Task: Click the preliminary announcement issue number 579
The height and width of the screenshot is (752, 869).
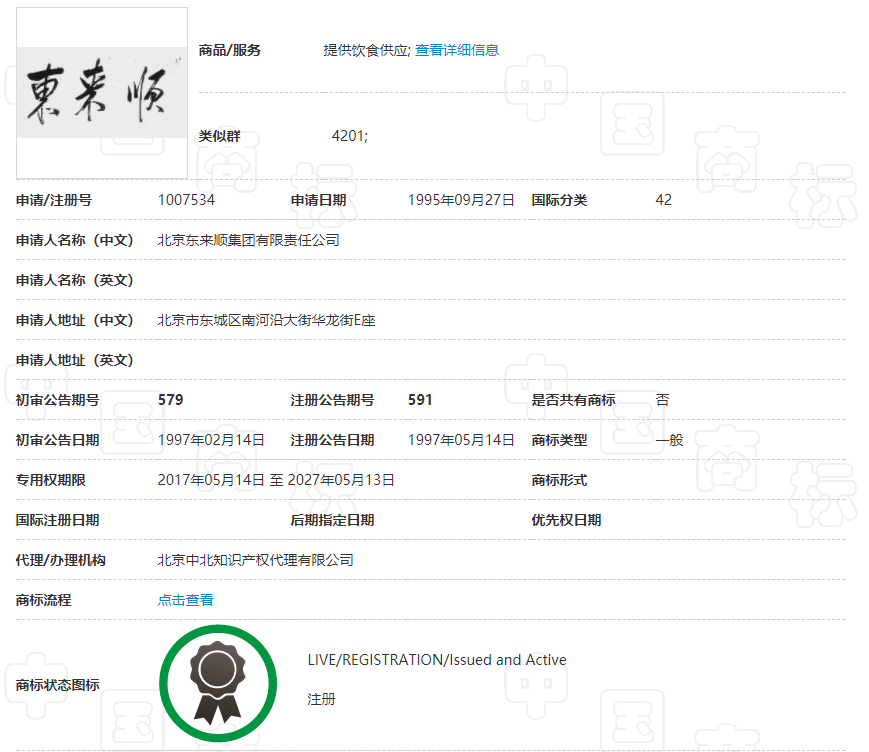Action: pyautogui.click(x=171, y=400)
